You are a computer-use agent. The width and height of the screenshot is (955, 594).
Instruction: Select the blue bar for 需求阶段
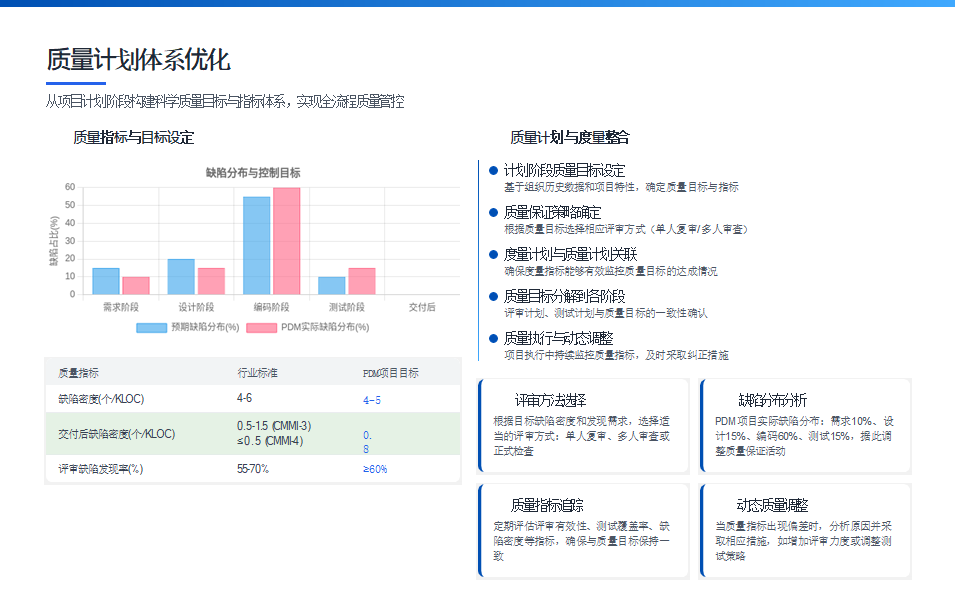pyautogui.click(x=106, y=281)
